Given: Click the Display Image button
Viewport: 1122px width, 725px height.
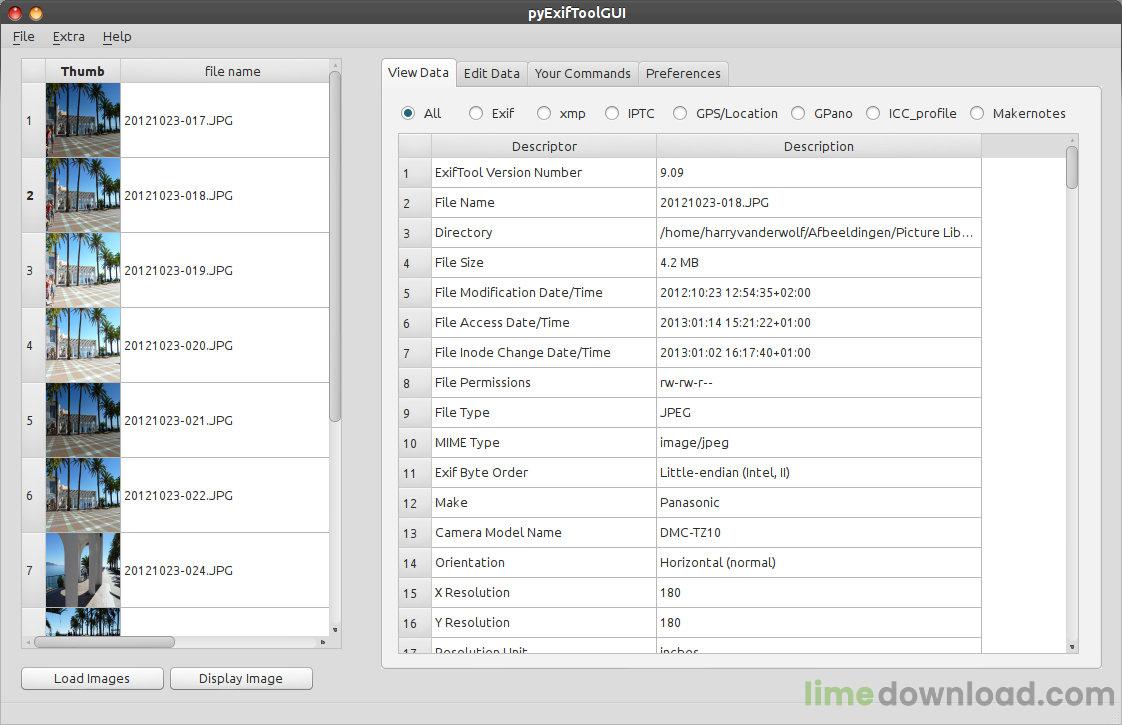Looking at the screenshot, I should coord(241,678).
